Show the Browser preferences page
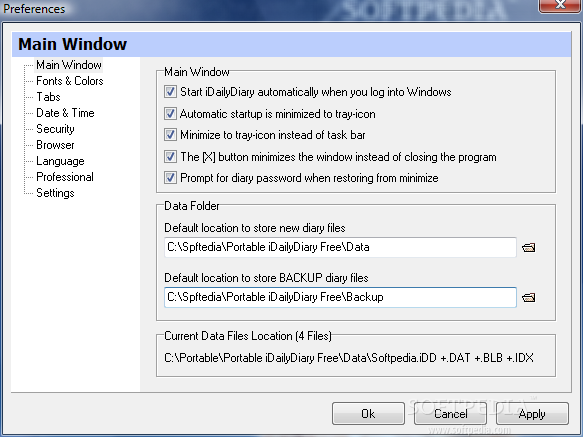The height and width of the screenshot is (437, 583). [x=55, y=145]
